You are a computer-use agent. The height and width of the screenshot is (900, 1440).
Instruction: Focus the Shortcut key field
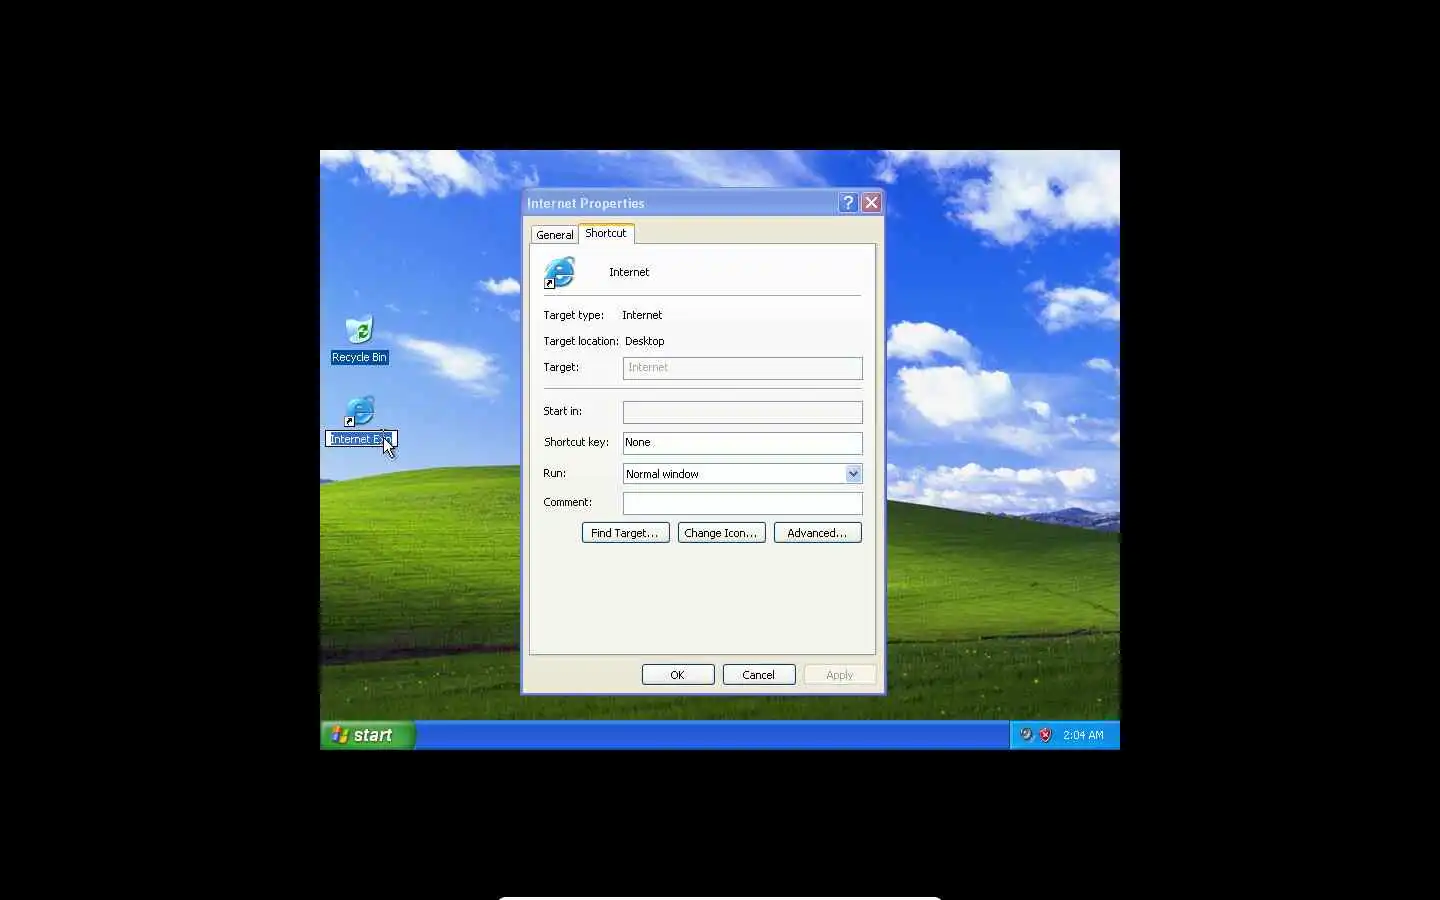pos(742,442)
